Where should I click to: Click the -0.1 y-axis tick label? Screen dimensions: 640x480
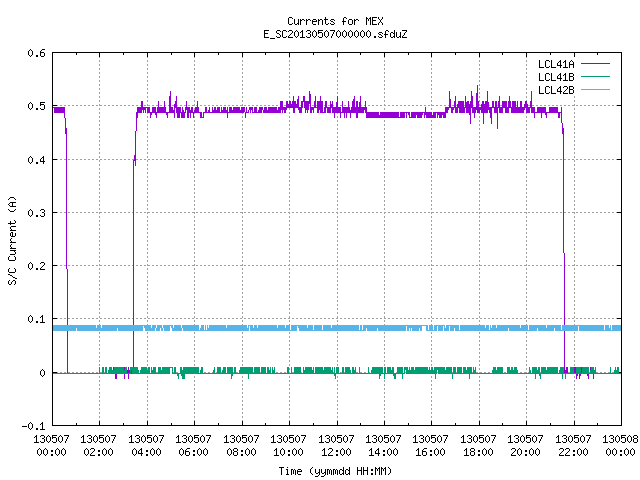(x=33, y=426)
